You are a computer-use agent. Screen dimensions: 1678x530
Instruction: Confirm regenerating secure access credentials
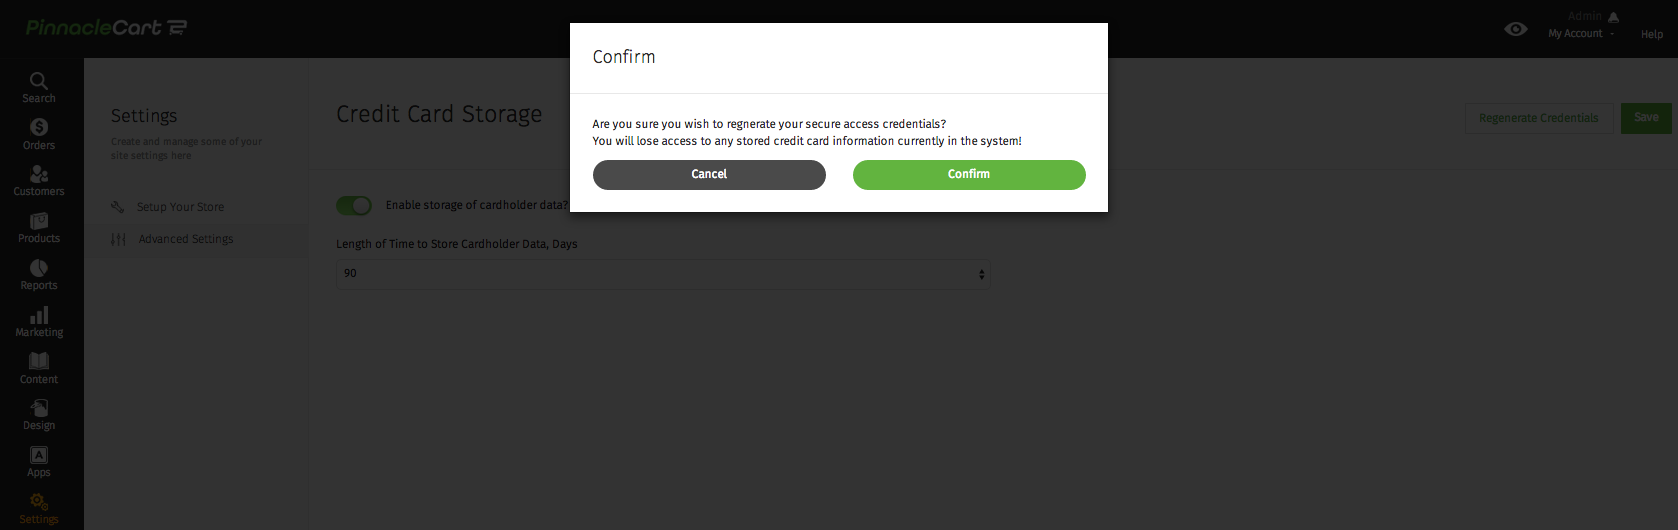tap(969, 174)
